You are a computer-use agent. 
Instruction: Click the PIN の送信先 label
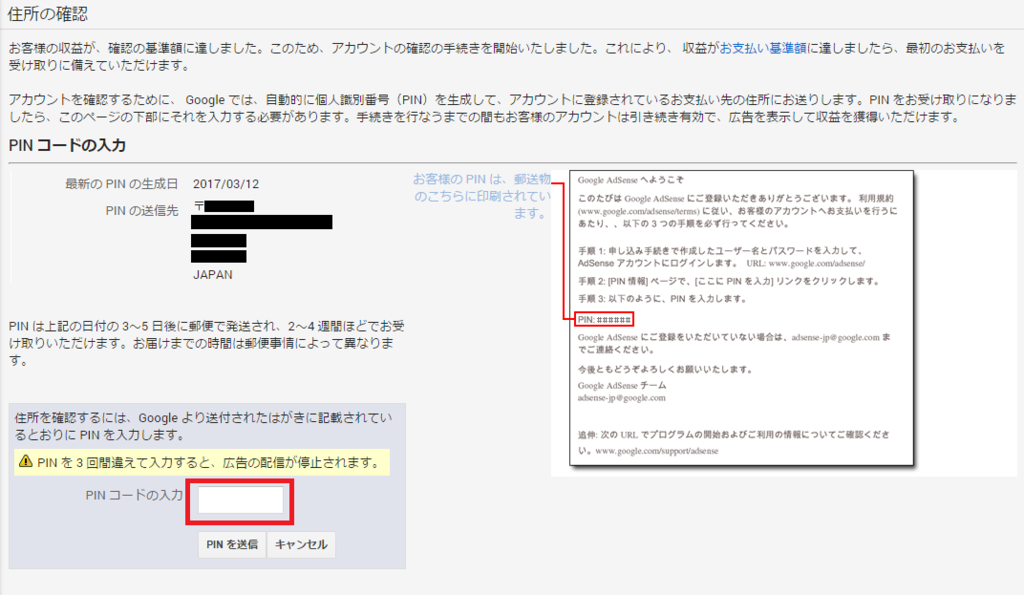point(142,211)
